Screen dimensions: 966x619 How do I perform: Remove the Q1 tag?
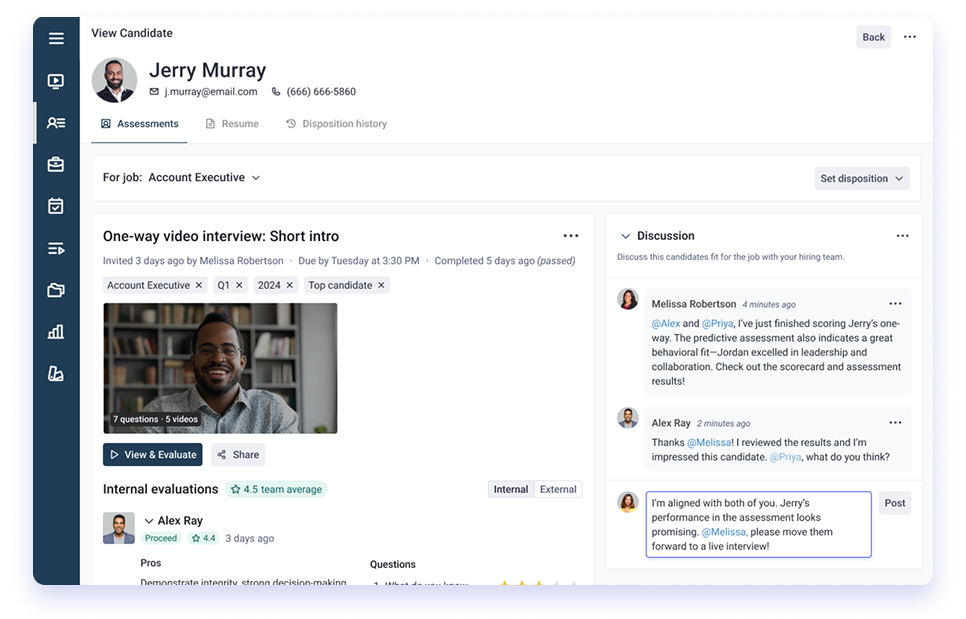[239, 285]
